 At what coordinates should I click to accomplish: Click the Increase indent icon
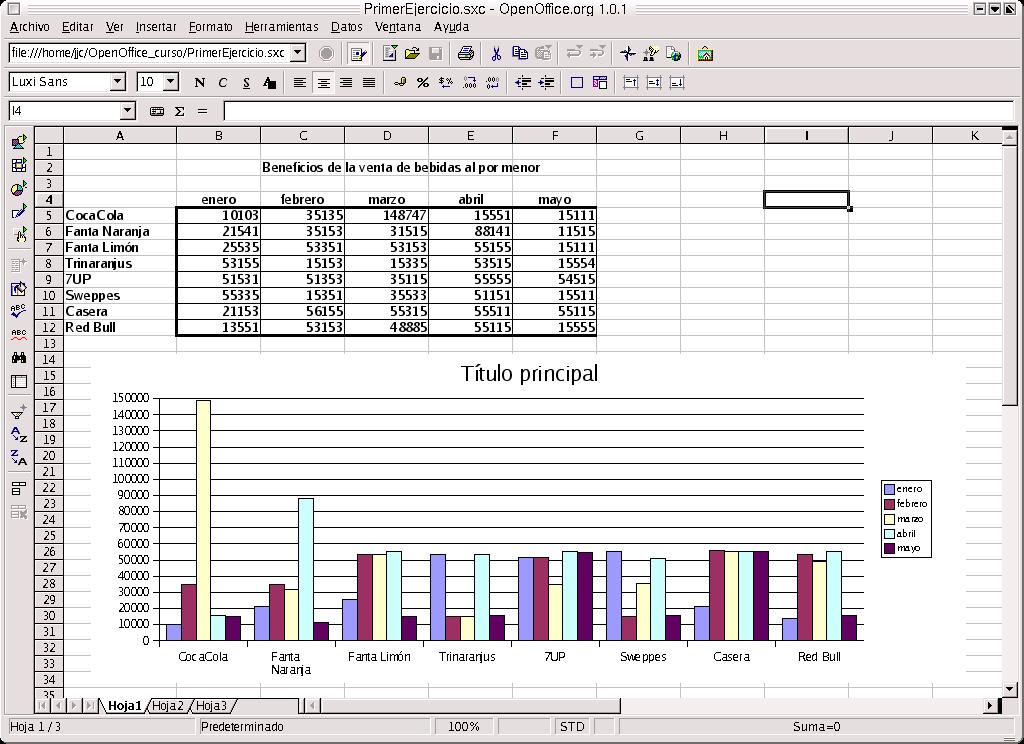pos(546,82)
